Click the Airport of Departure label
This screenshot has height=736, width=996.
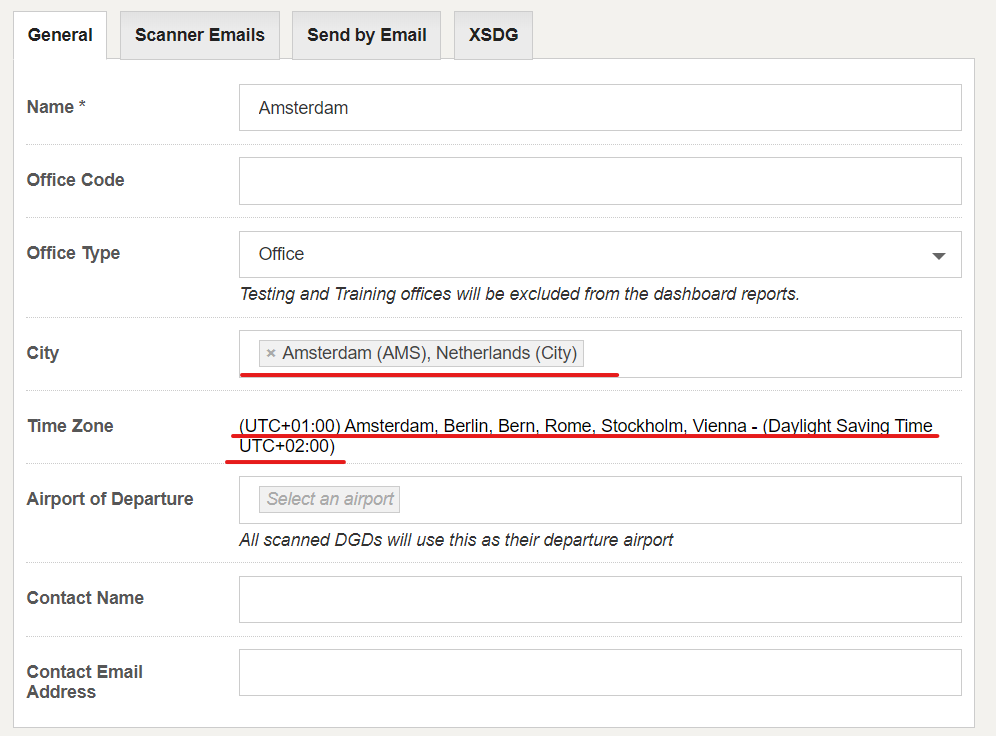point(110,499)
